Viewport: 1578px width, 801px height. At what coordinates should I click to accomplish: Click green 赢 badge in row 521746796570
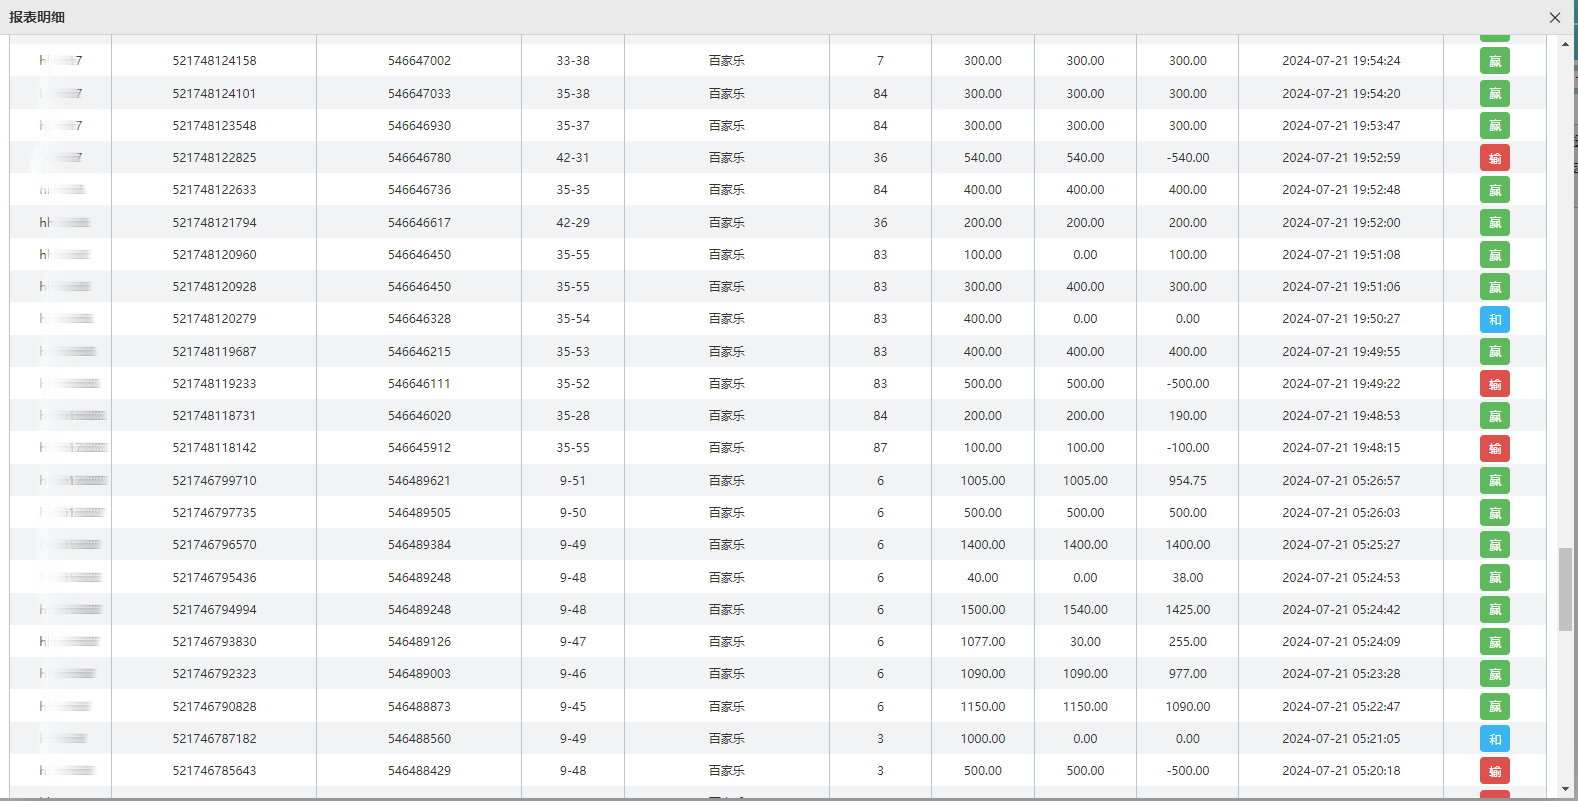pyautogui.click(x=1494, y=545)
